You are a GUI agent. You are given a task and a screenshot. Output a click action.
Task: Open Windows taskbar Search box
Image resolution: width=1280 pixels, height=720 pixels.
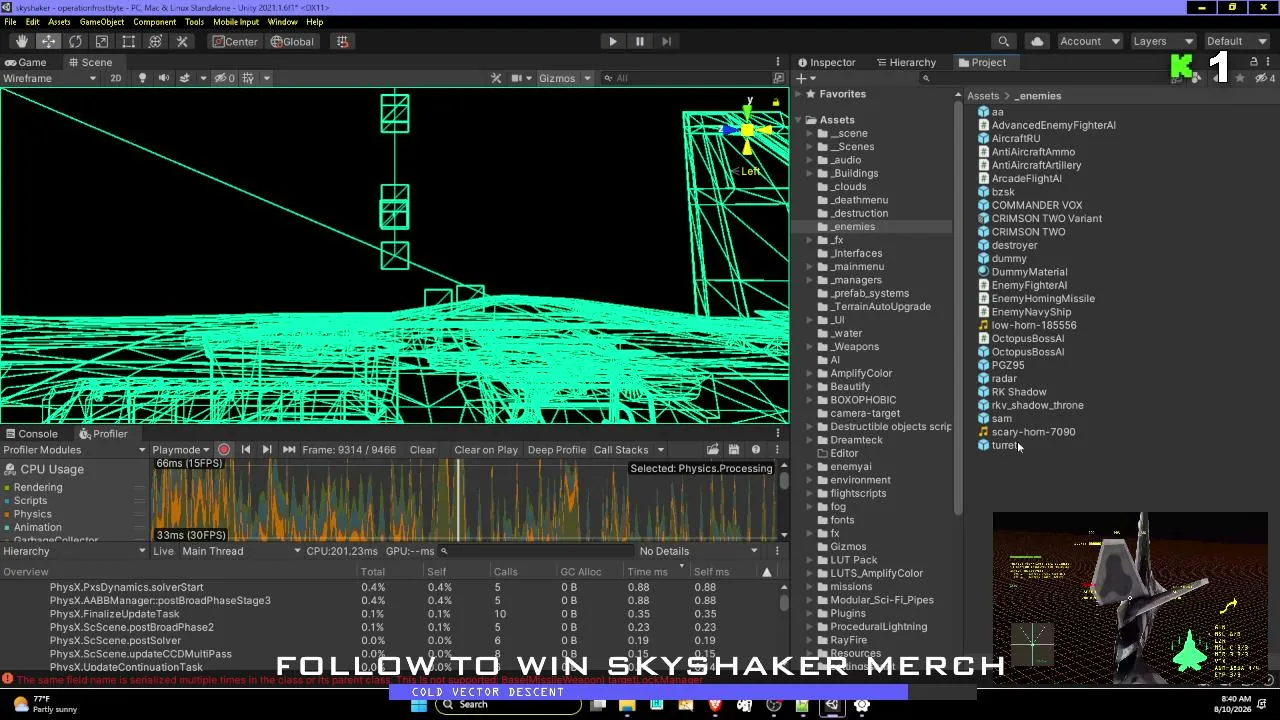[508, 705]
